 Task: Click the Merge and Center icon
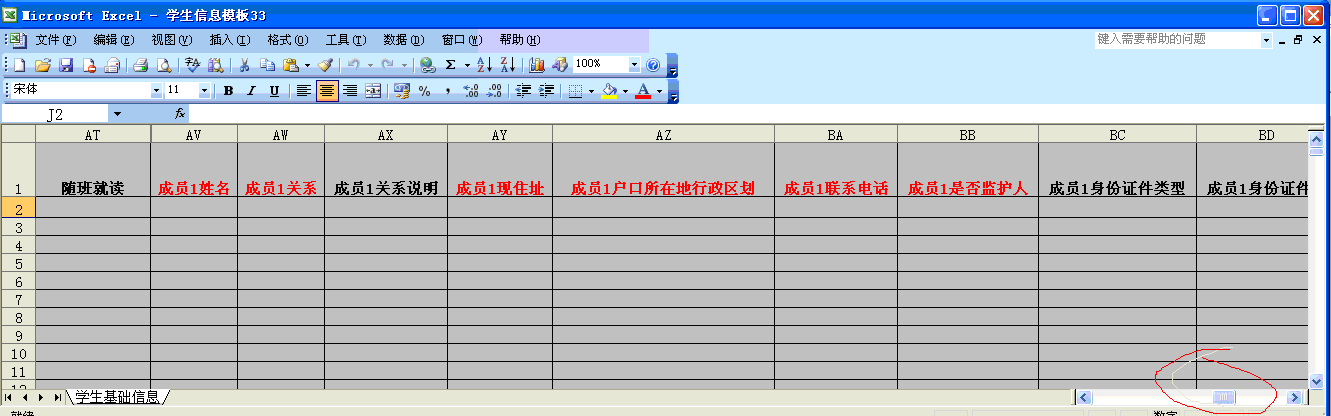pyautogui.click(x=373, y=91)
